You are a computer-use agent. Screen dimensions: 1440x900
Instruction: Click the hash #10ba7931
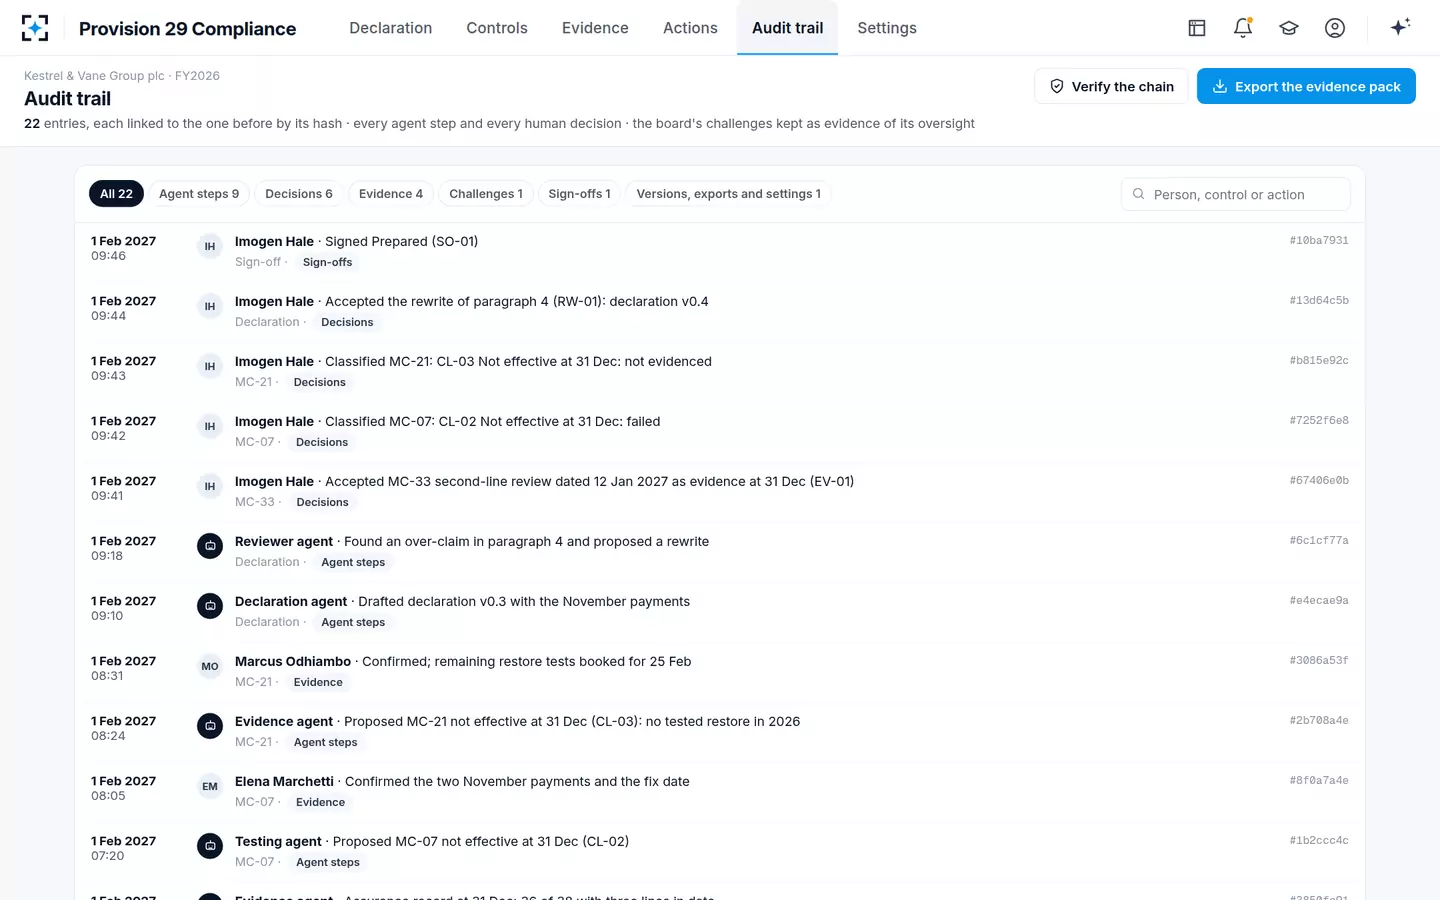pos(1319,240)
